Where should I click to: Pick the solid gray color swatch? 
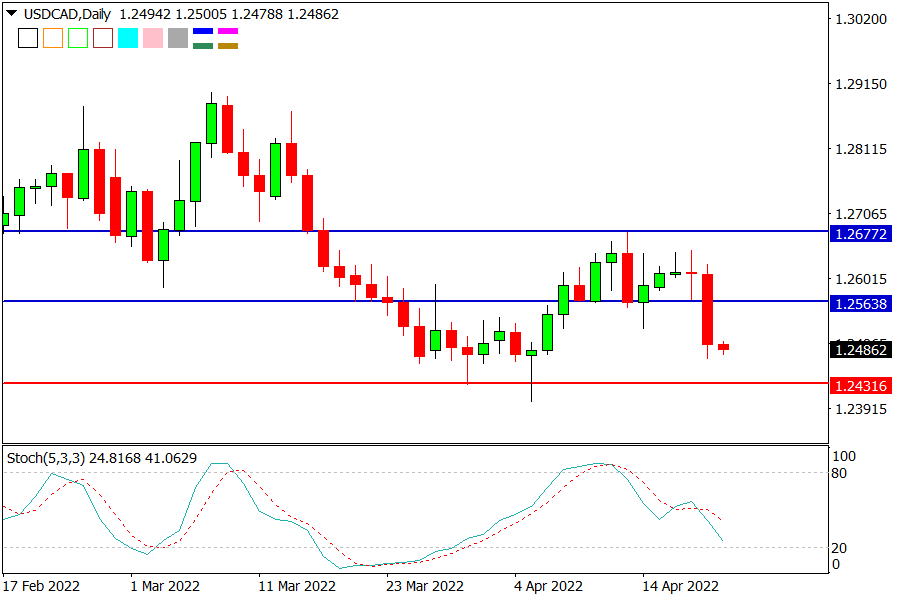point(178,38)
